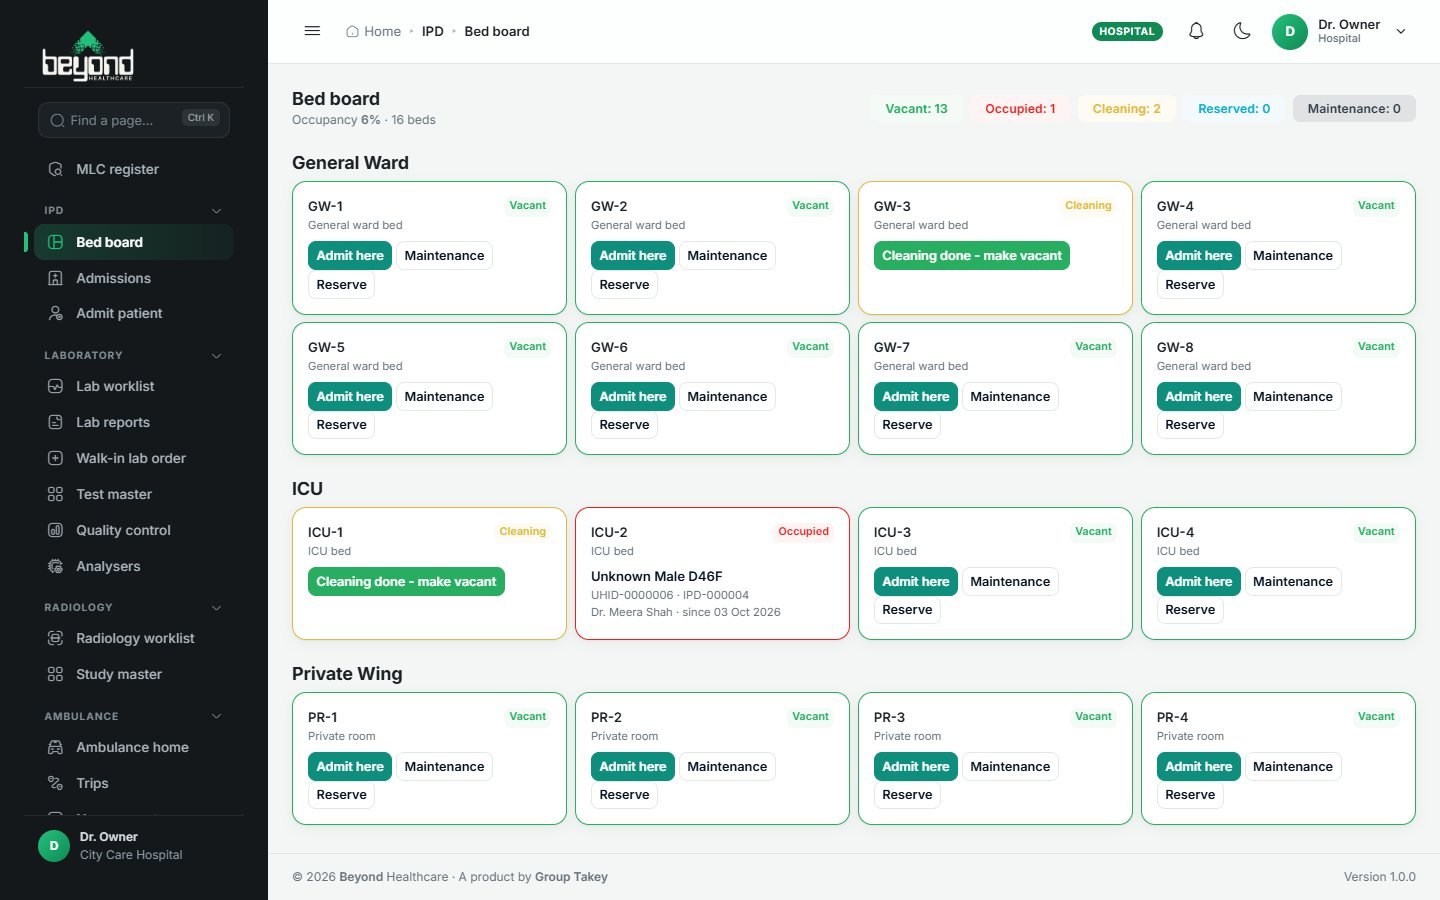Click the hamburger menu icon
Screen dimensions: 1440x900
312,31
